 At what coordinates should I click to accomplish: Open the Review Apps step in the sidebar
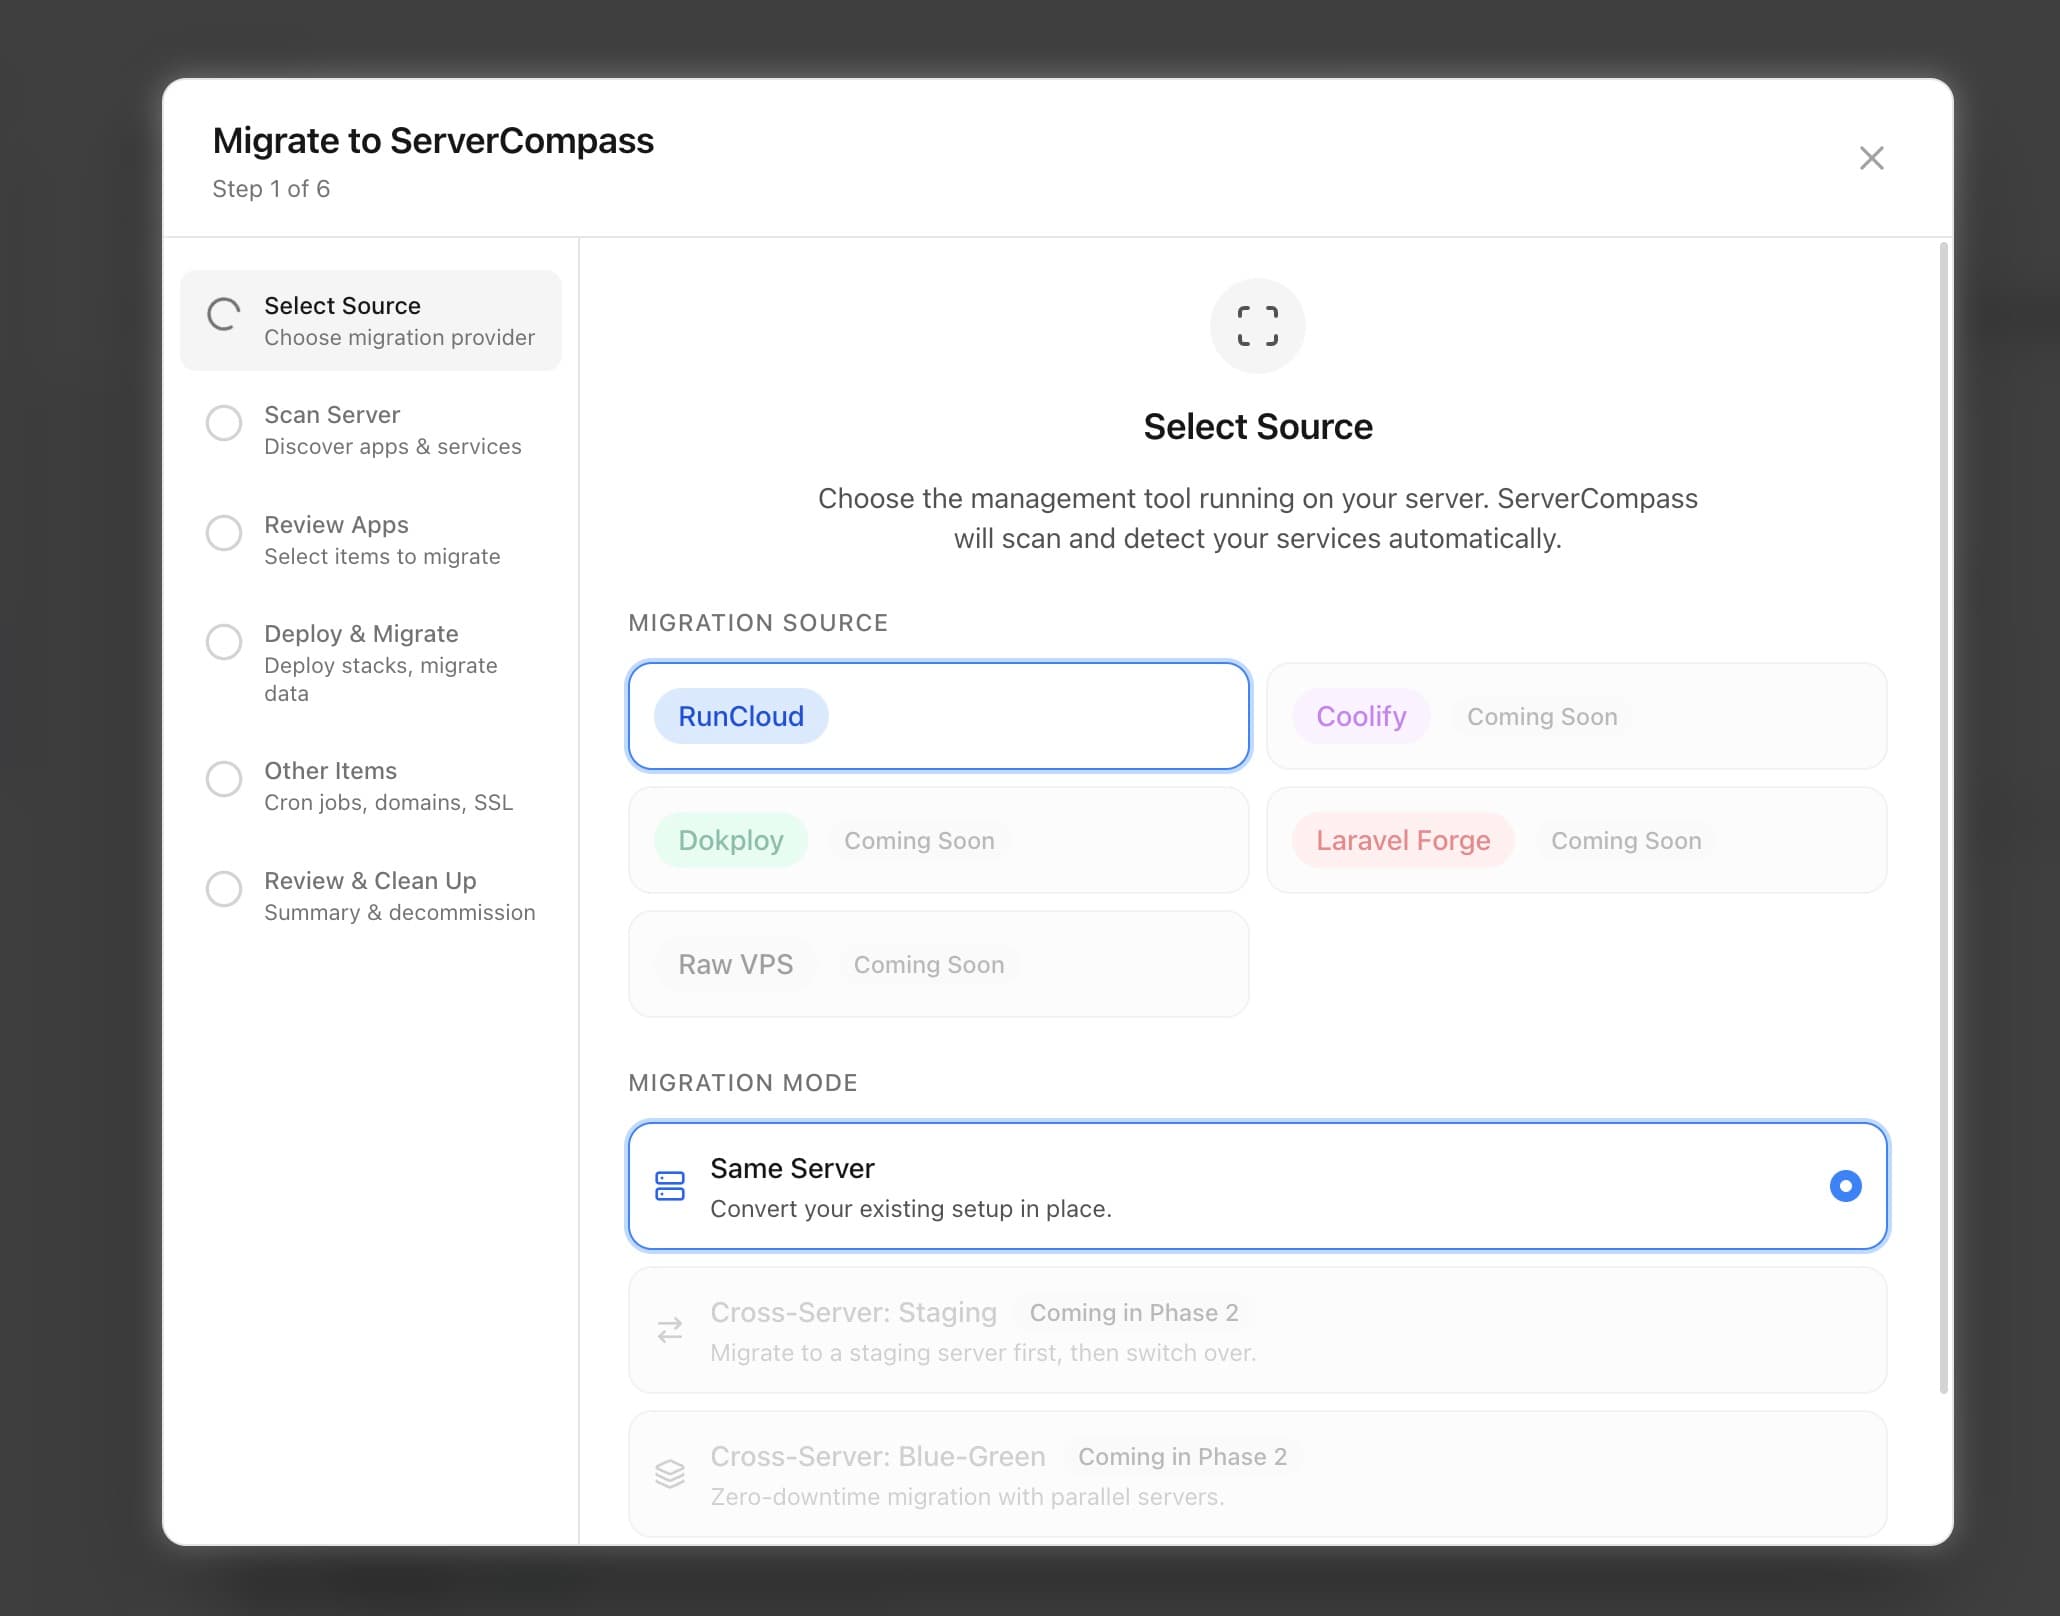[x=370, y=538]
